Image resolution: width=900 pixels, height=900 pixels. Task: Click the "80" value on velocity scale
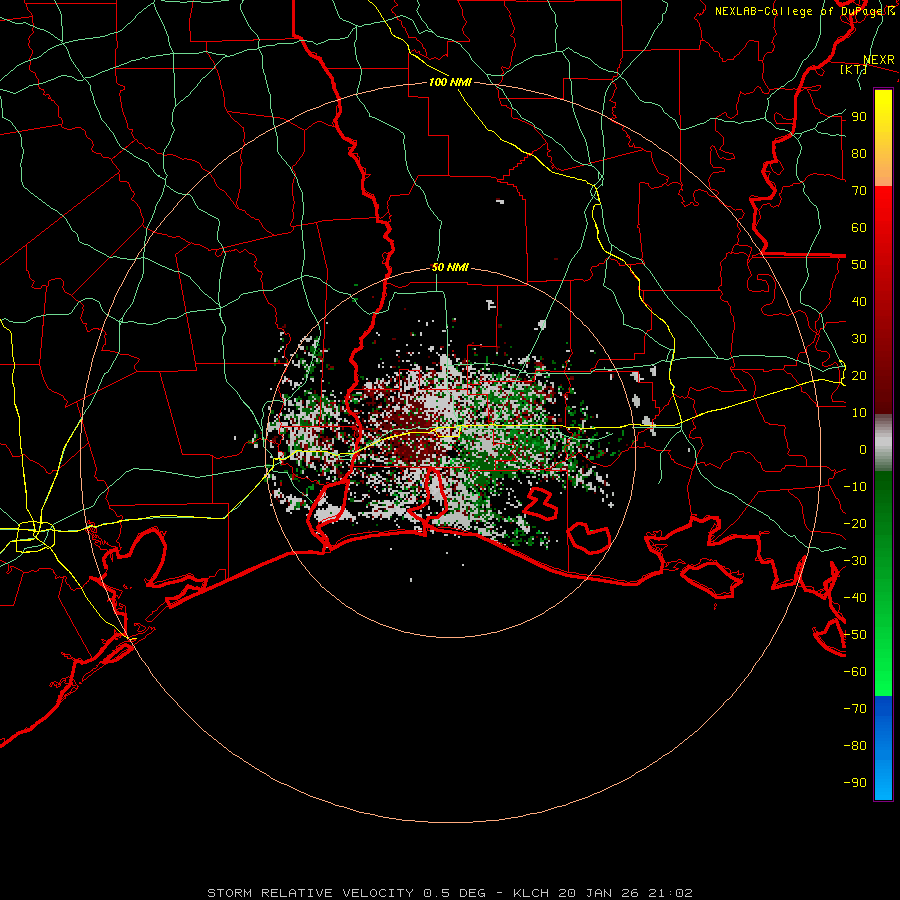pyautogui.click(x=859, y=153)
